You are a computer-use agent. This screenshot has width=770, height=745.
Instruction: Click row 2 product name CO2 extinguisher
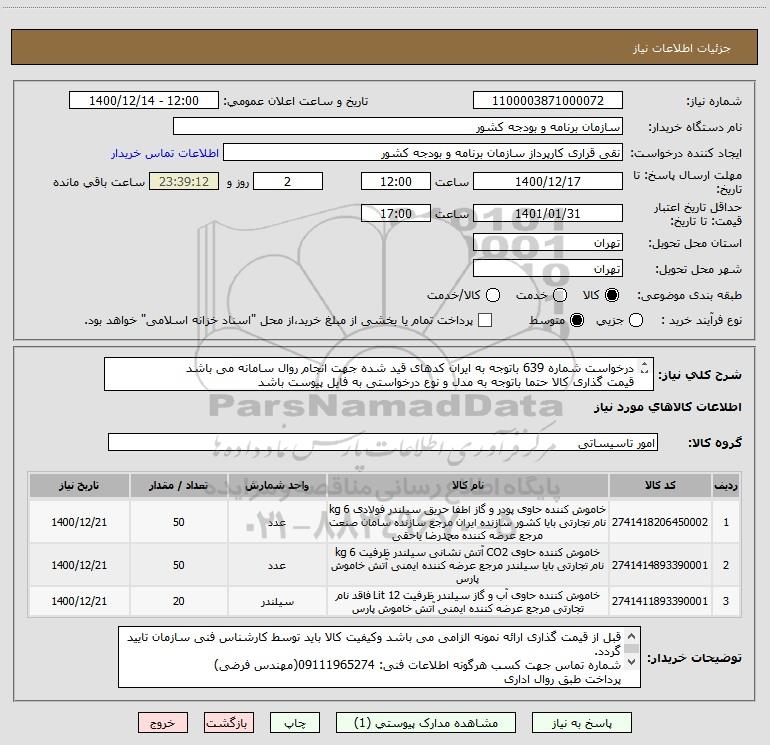coord(468,565)
